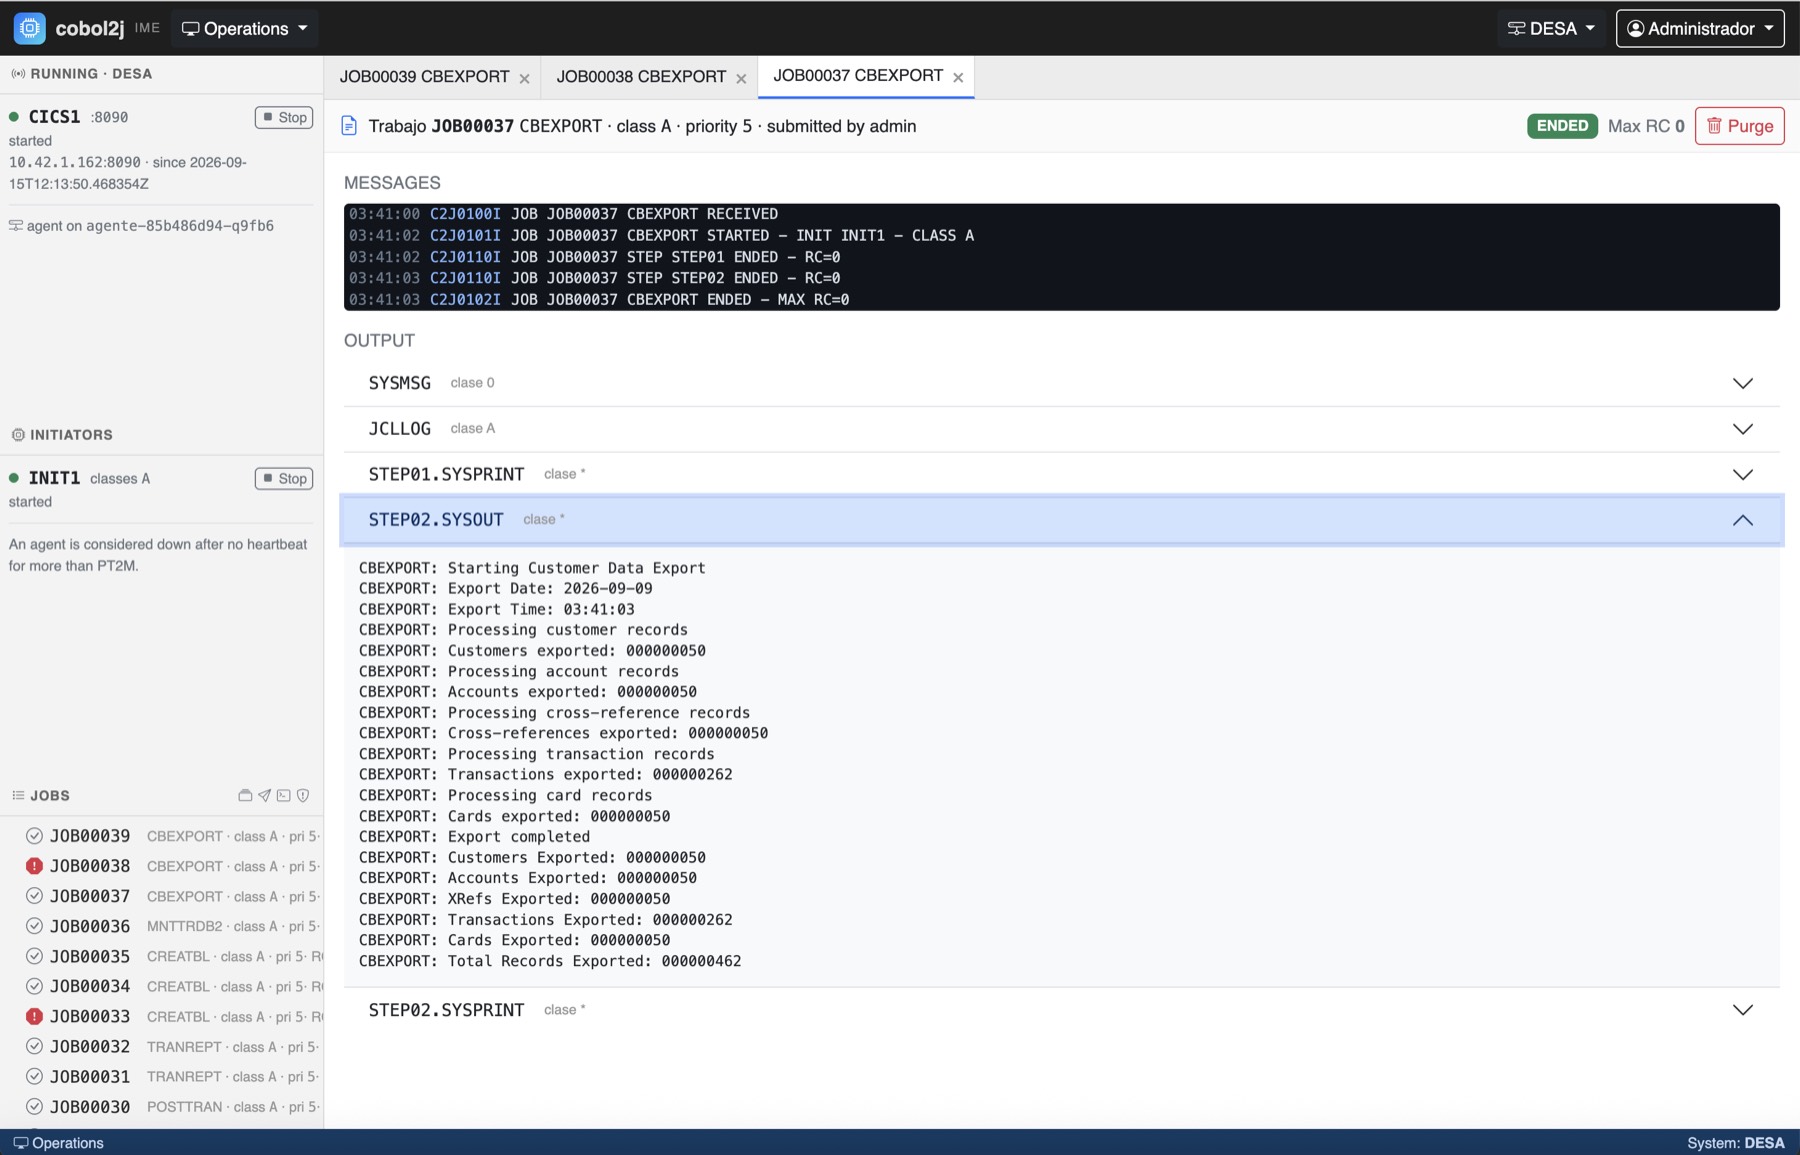Open the stack icon in JOBS header

(x=245, y=796)
